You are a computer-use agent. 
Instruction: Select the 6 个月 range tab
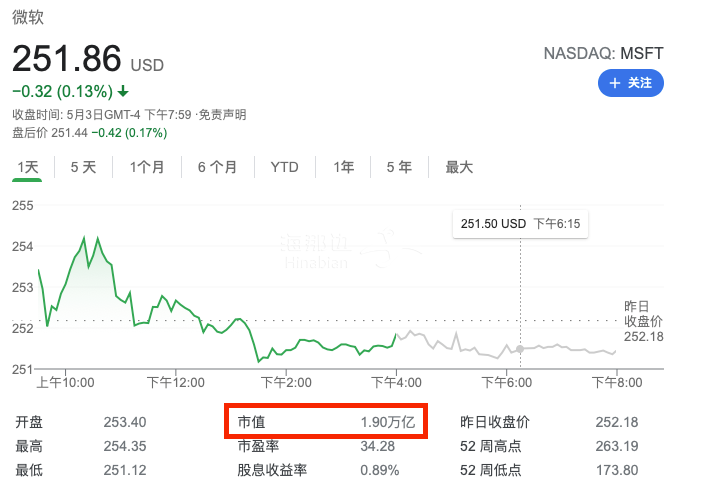coord(217,167)
